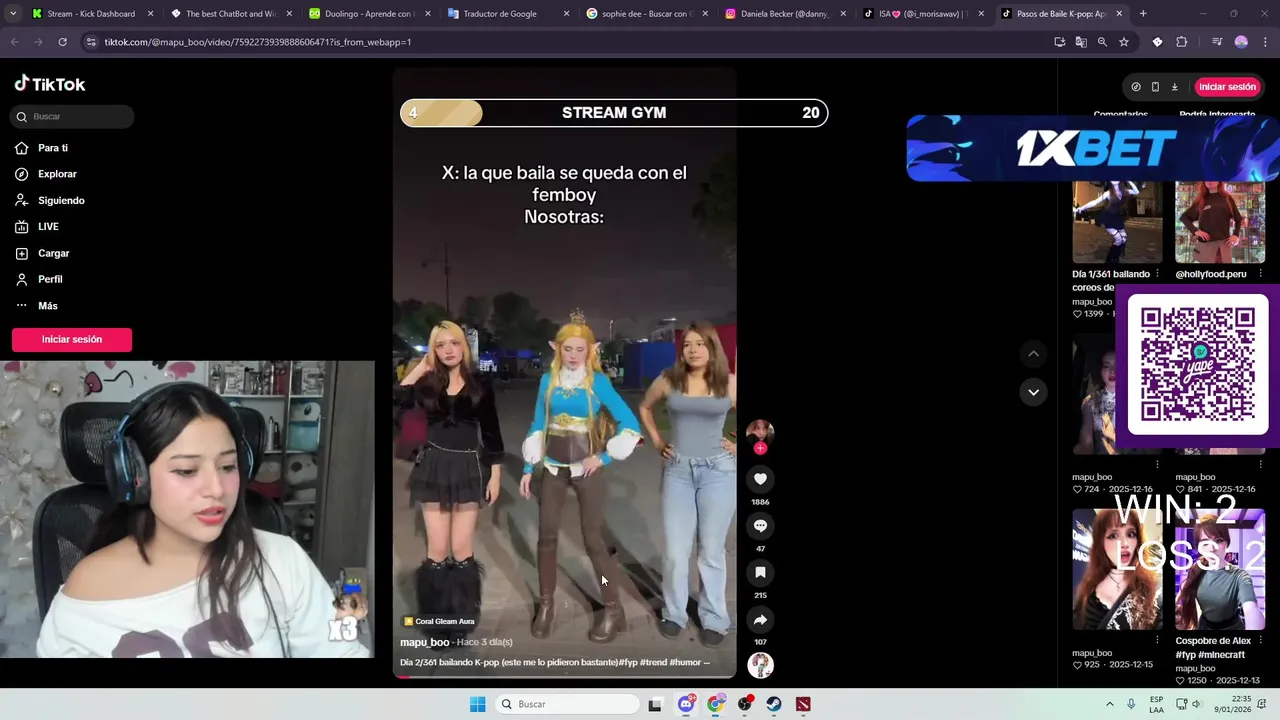This screenshot has height=720, width=1280.
Task: Open spinning music disc icon
Action: pos(760,665)
